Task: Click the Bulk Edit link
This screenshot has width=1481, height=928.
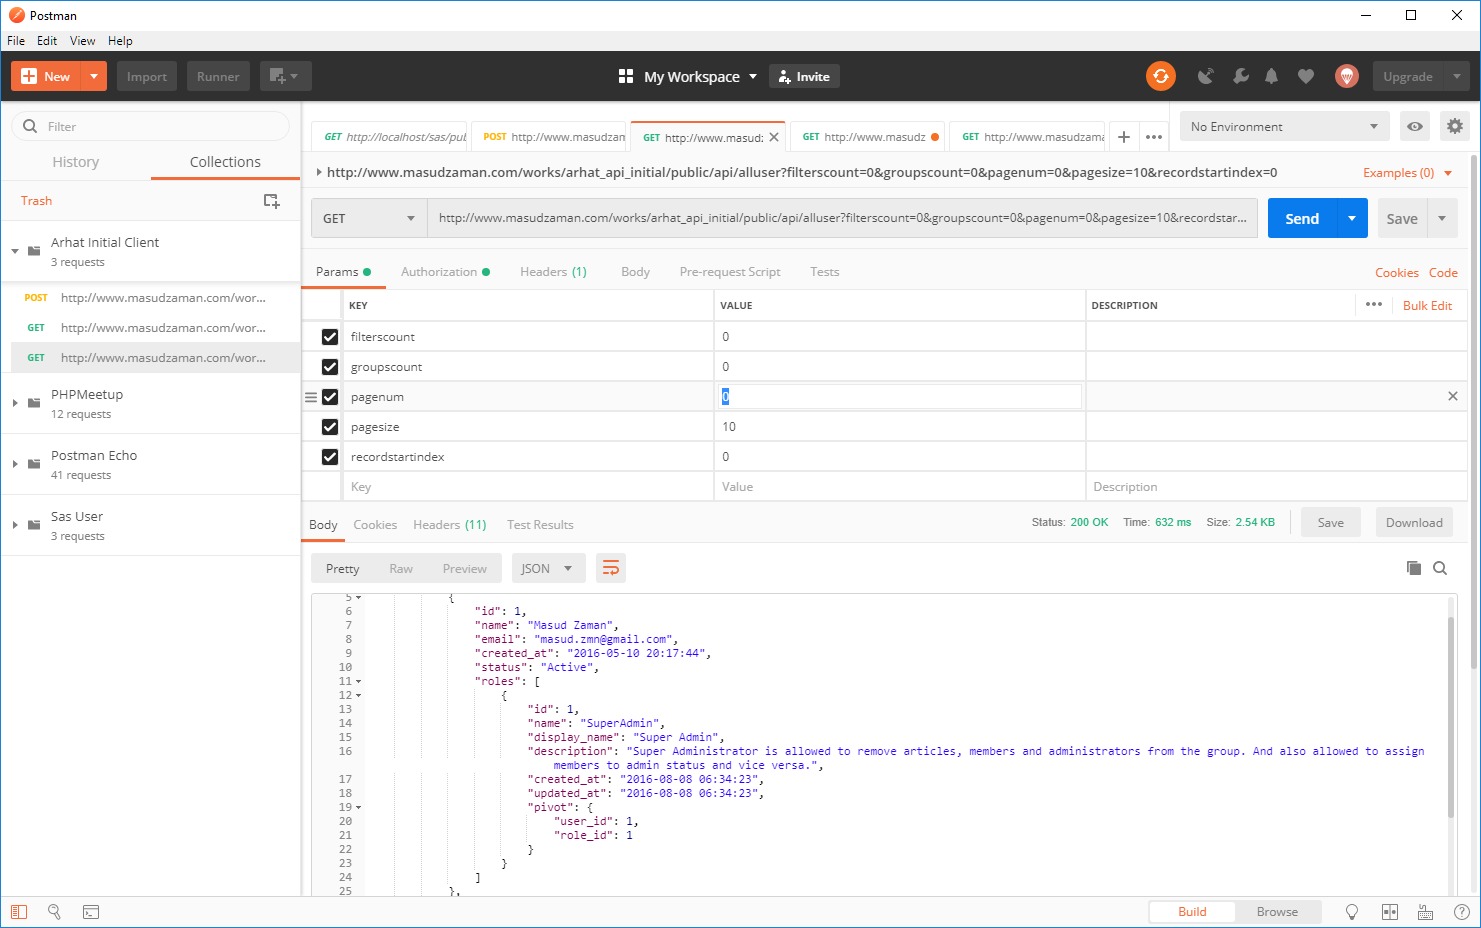Action: [x=1427, y=306]
